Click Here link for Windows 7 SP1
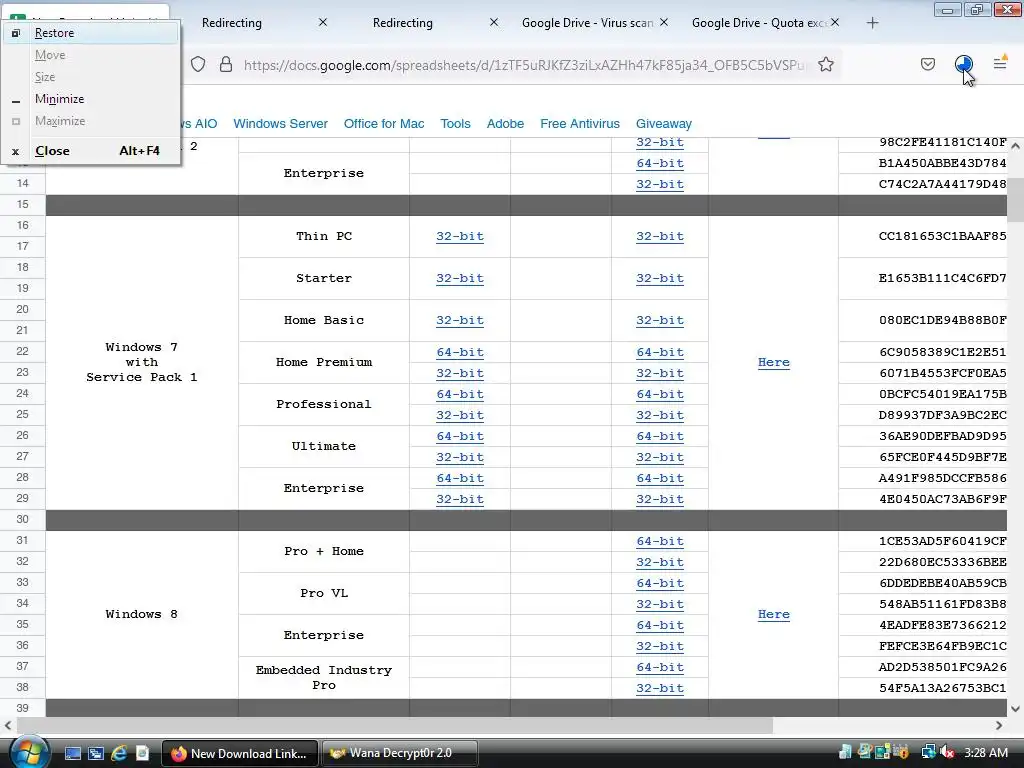The width and height of the screenshot is (1024, 768). pos(773,362)
